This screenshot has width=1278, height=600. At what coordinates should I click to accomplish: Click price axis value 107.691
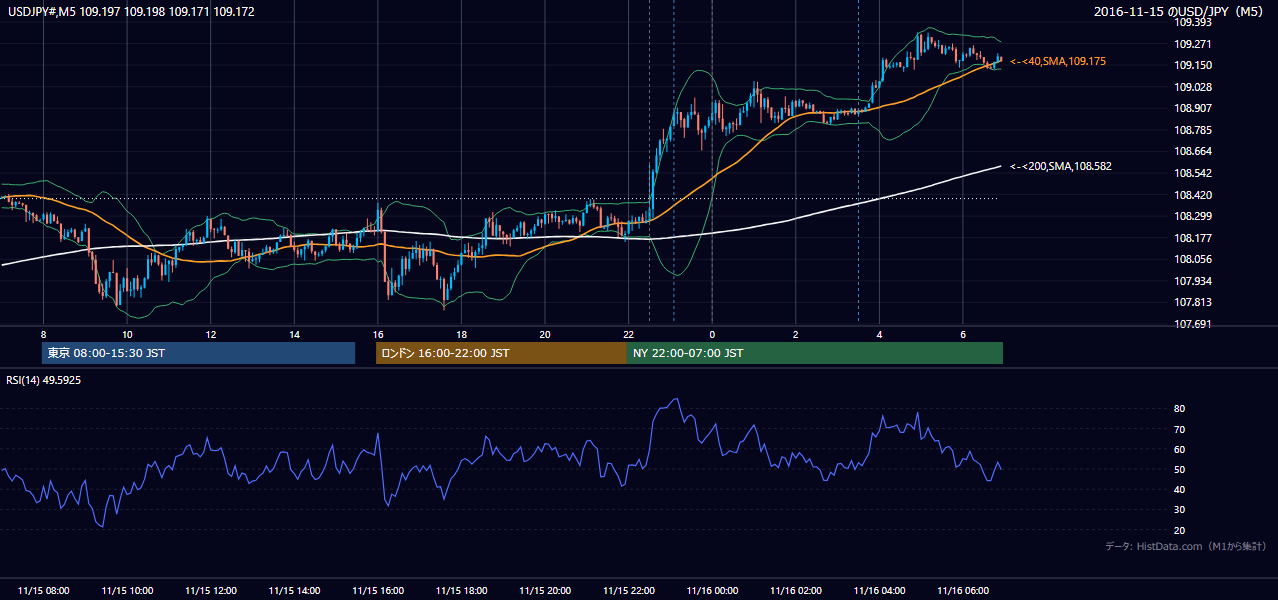point(1193,324)
